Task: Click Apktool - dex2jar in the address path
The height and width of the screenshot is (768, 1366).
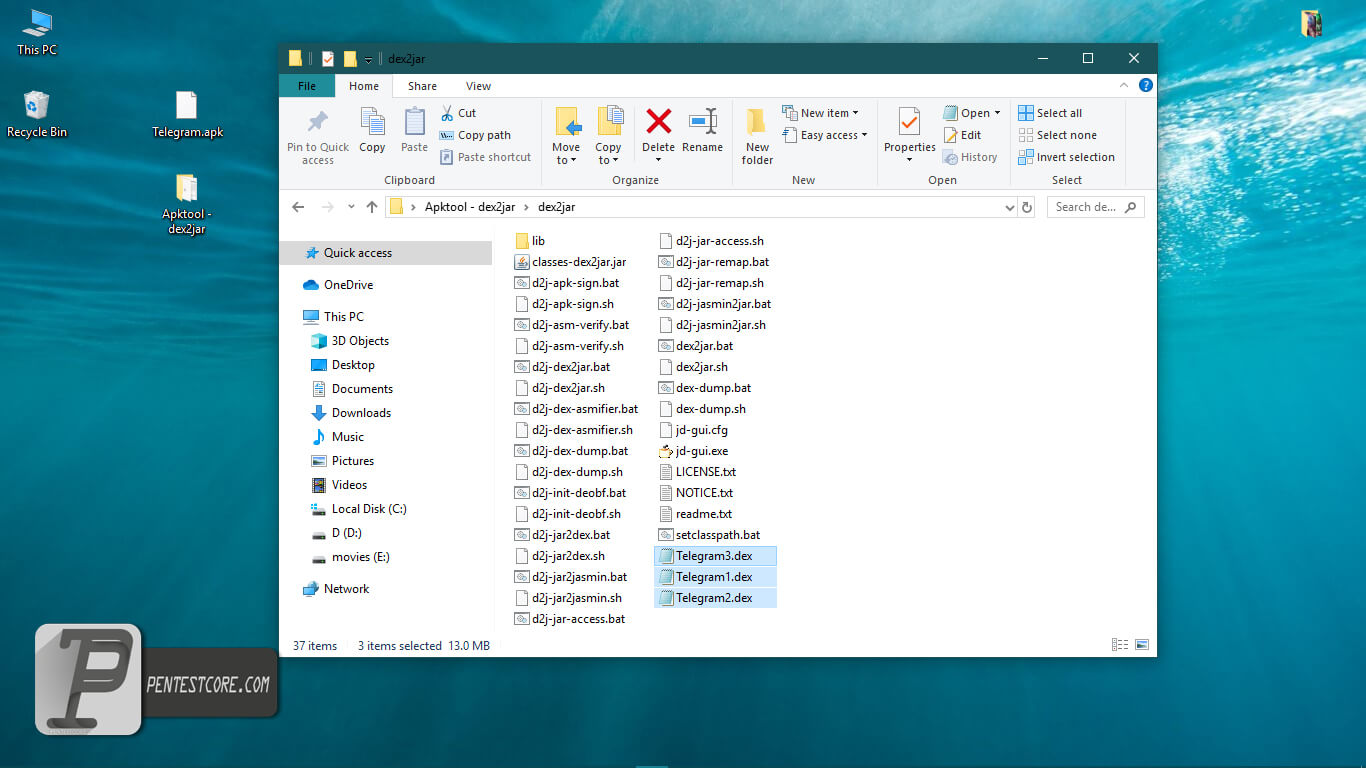Action: click(x=470, y=207)
